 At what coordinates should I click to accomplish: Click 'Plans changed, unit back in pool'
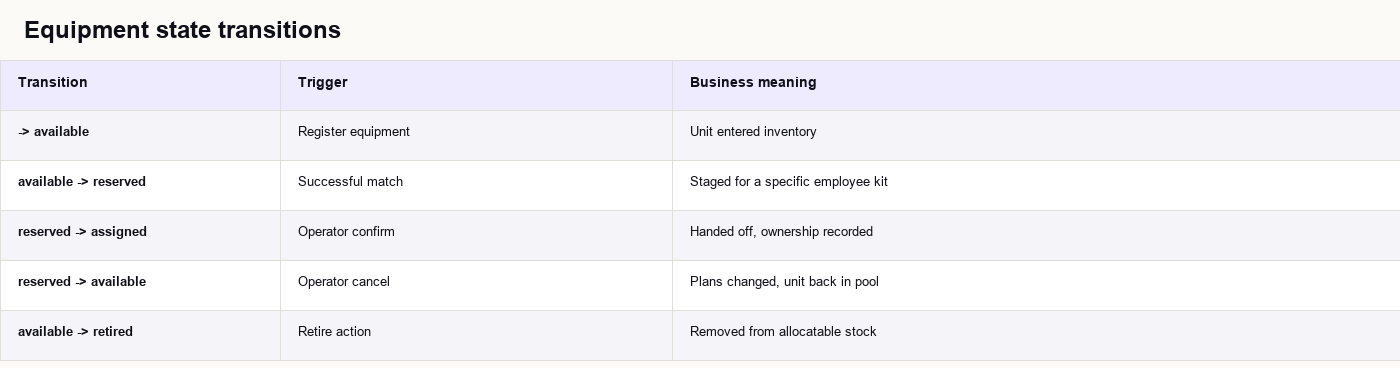784,282
